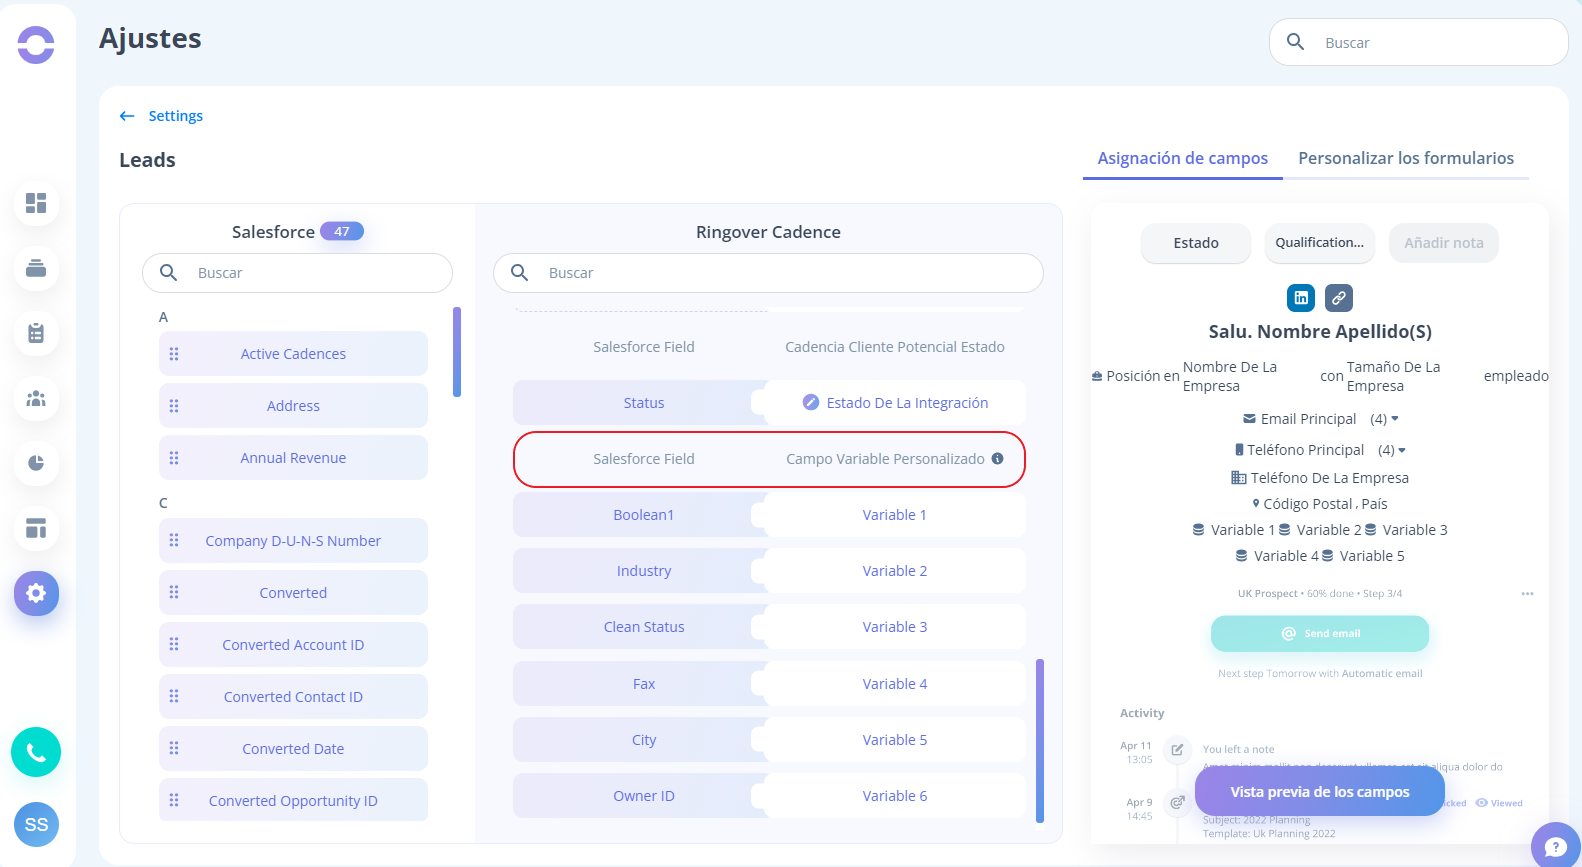Click the Ringover Cadence list scrollbar

pyautogui.click(x=1040, y=740)
